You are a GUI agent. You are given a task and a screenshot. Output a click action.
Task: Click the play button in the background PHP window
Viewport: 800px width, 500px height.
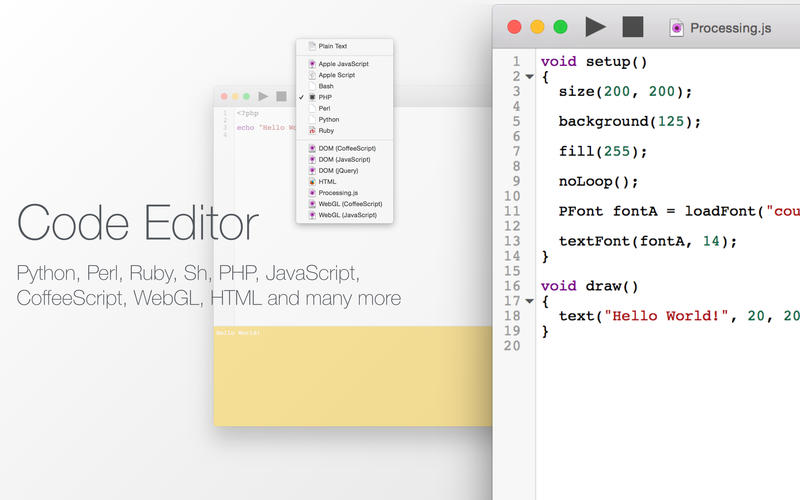(x=263, y=96)
